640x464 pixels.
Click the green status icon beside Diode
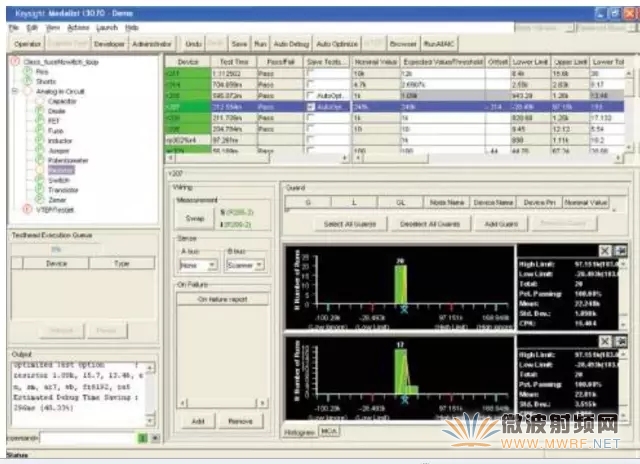pyautogui.click(x=40, y=111)
